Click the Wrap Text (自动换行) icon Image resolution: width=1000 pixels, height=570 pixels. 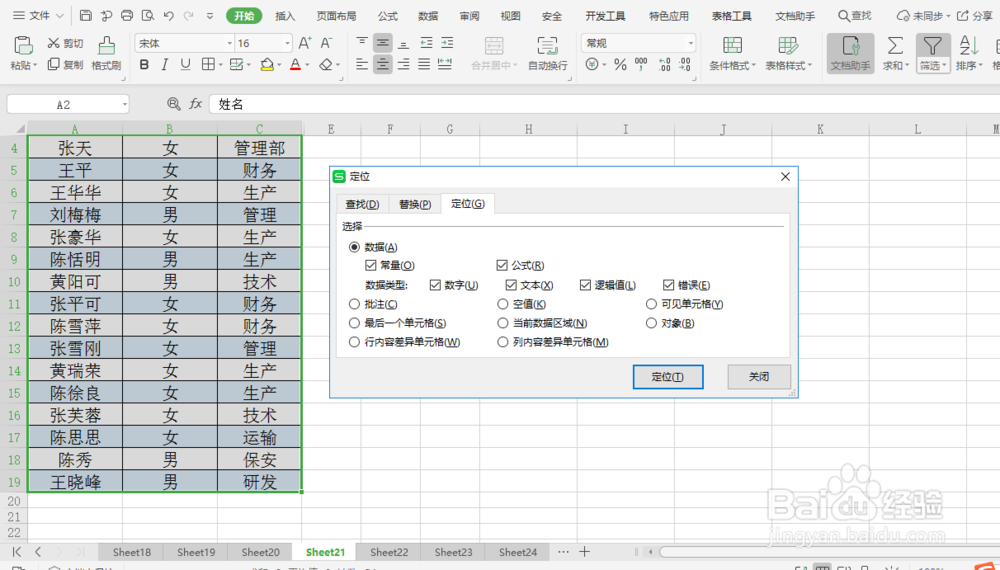coord(547,46)
